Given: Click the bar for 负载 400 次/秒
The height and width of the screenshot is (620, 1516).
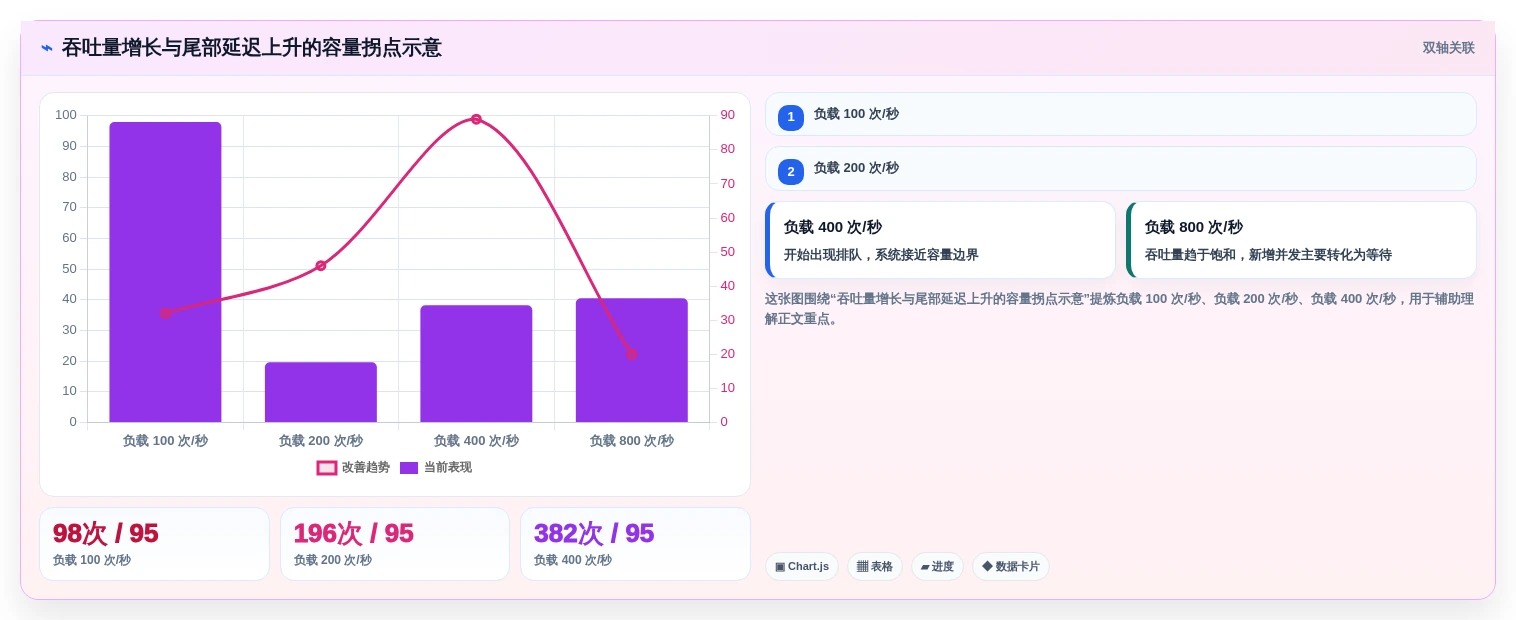Looking at the screenshot, I should (476, 364).
